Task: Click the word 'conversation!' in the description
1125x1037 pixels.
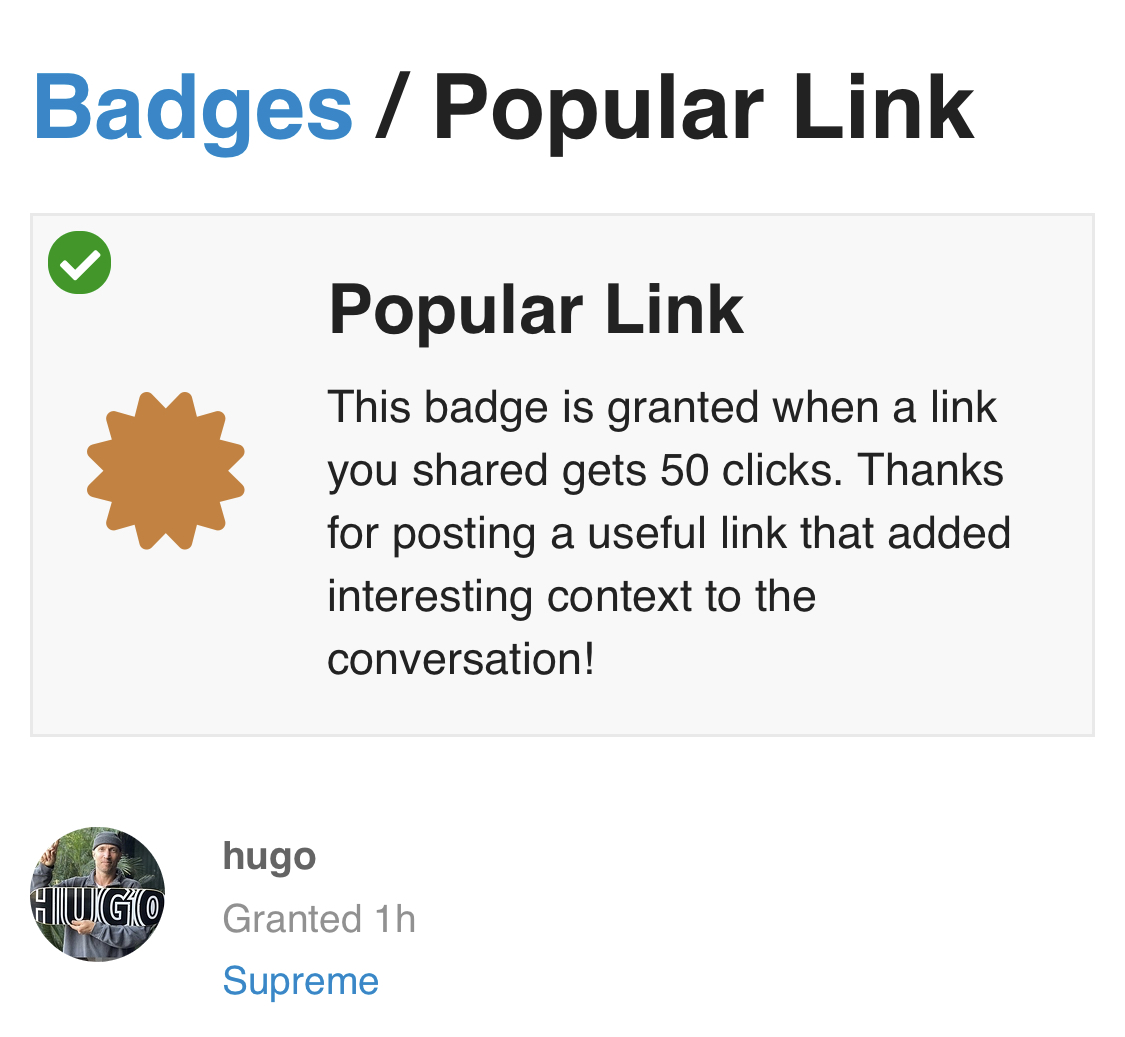Action: (461, 659)
